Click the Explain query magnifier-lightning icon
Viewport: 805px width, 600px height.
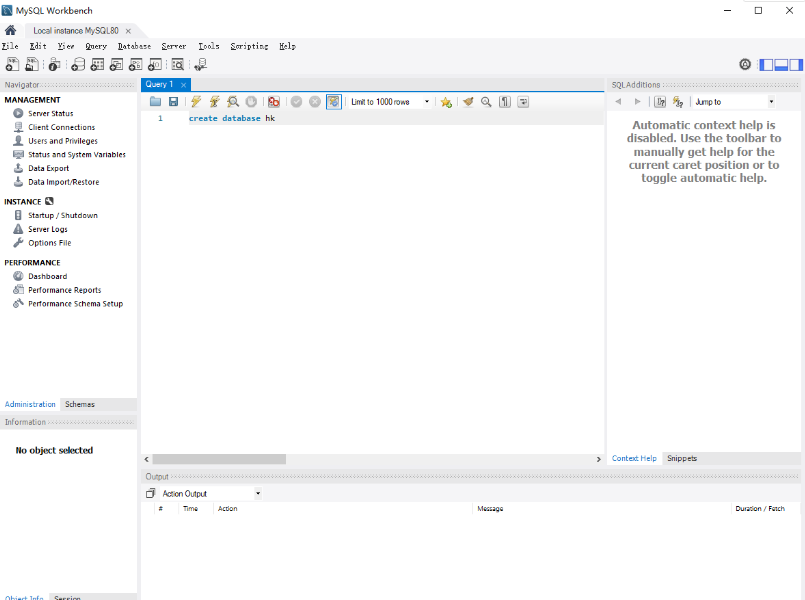[233, 102]
